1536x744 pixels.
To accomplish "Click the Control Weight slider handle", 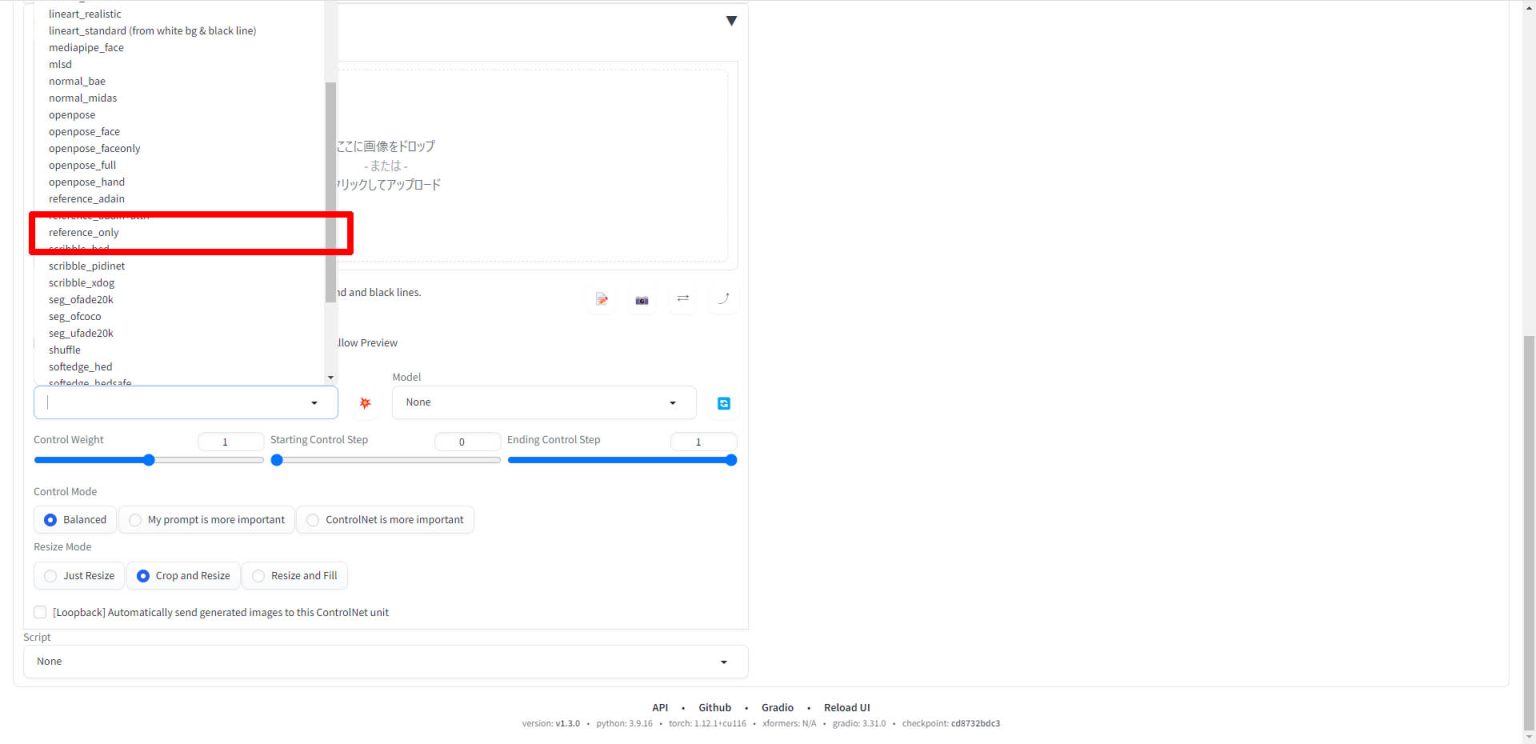I will tap(149, 460).
